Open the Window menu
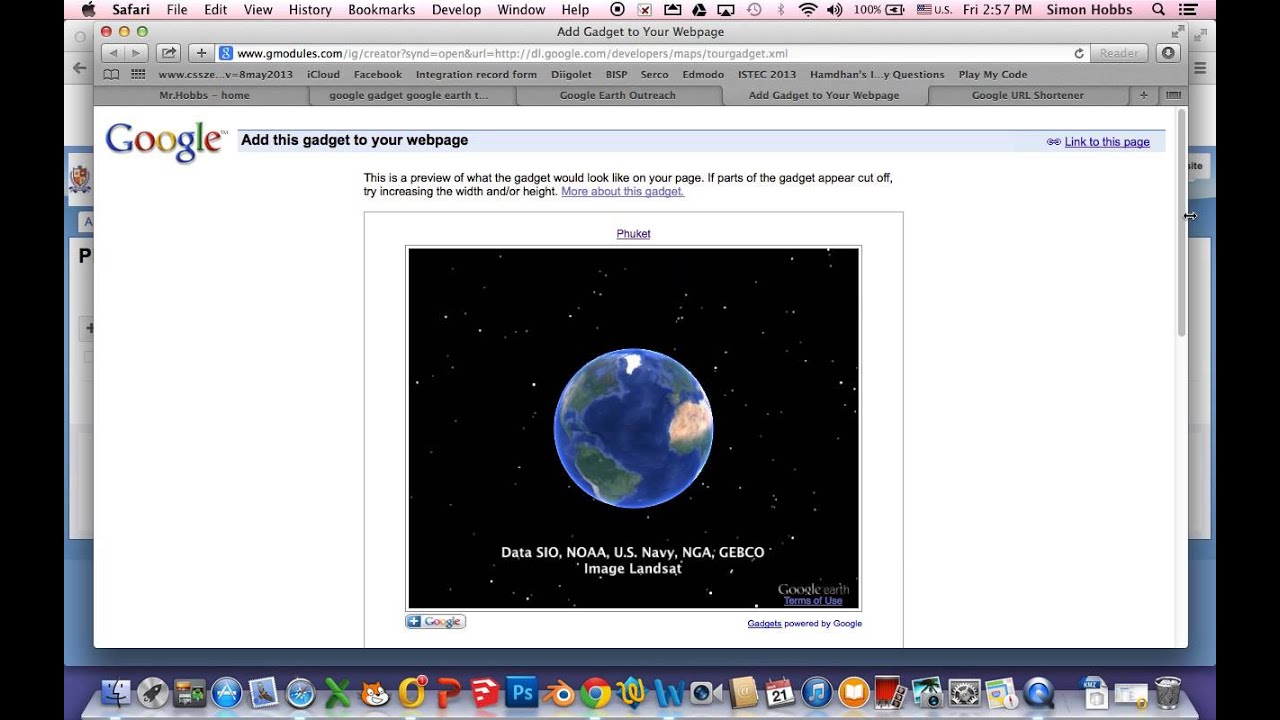This screenshot has height=720, width=1280. (521, 10)
